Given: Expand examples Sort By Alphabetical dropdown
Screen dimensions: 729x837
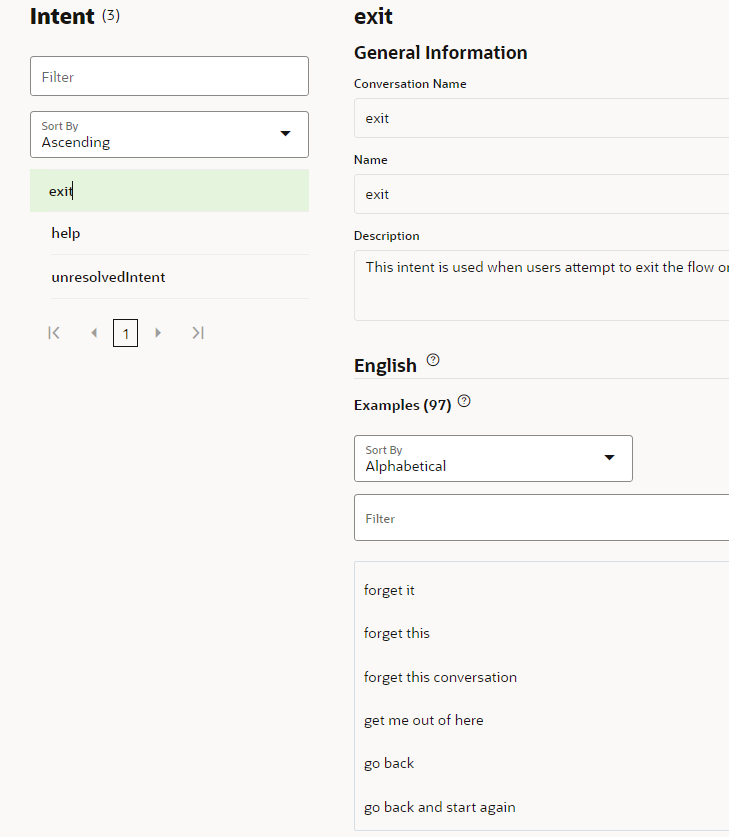Looking at the screenshot, I should click(x=493, y=458).
